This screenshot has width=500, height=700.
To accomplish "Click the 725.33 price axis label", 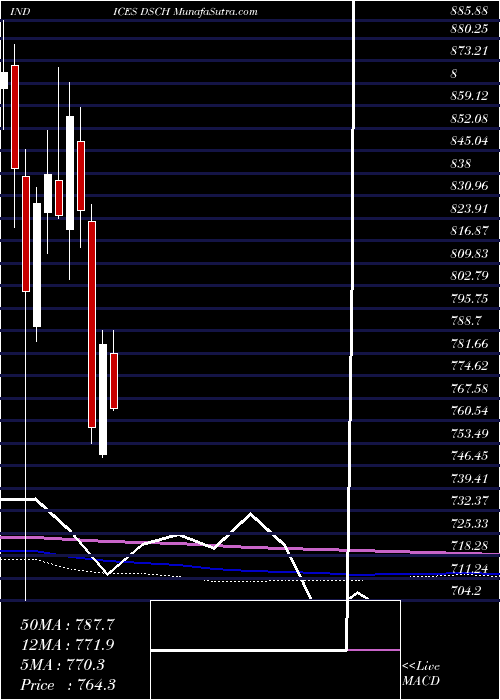I will point(468,524).
